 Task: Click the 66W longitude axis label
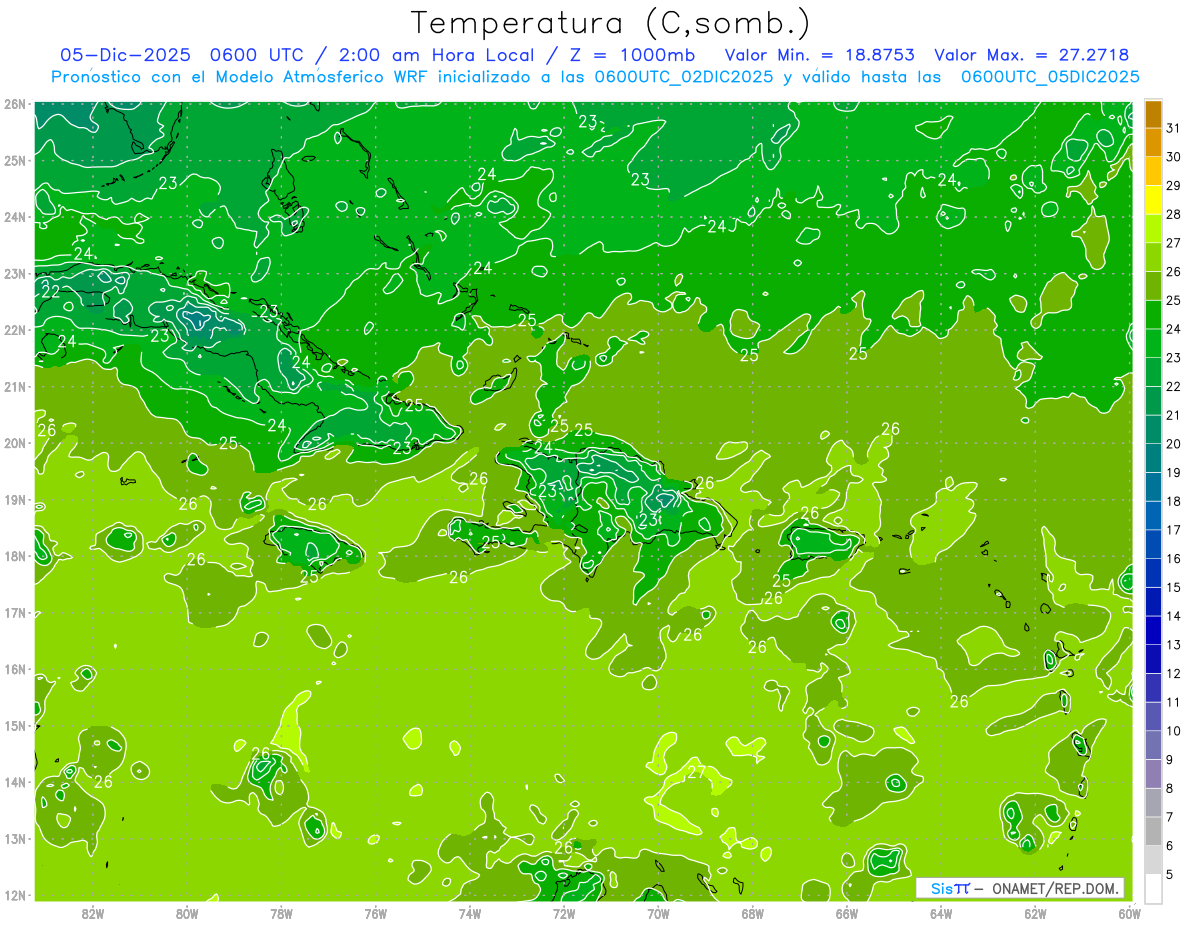point(847,913)
